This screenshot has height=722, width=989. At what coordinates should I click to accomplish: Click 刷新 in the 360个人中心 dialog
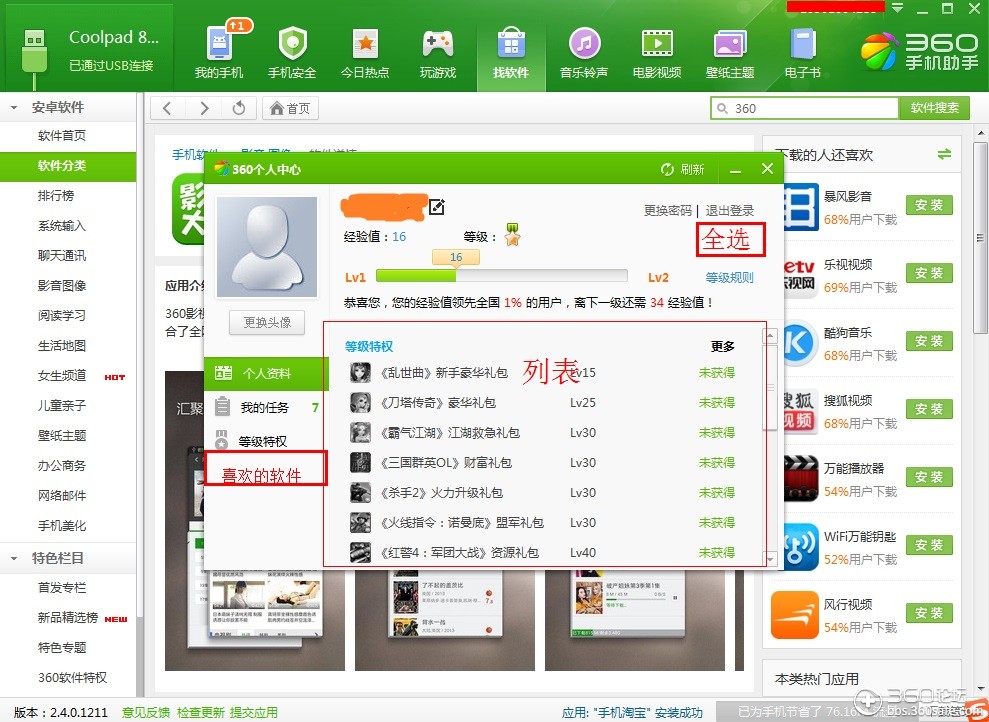pos(682,169)
